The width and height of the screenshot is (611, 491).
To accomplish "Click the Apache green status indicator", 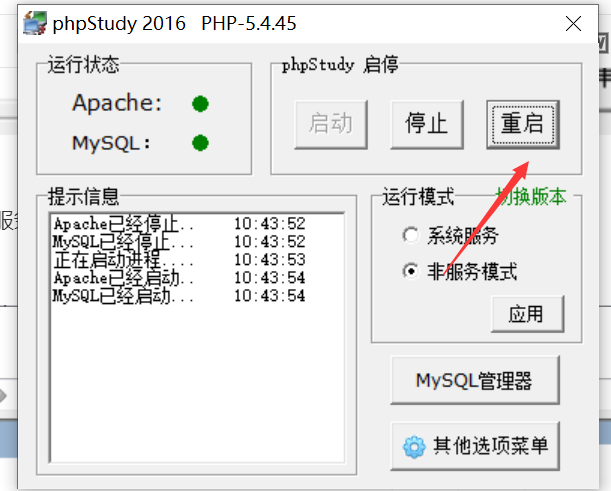I will point(200,104).
